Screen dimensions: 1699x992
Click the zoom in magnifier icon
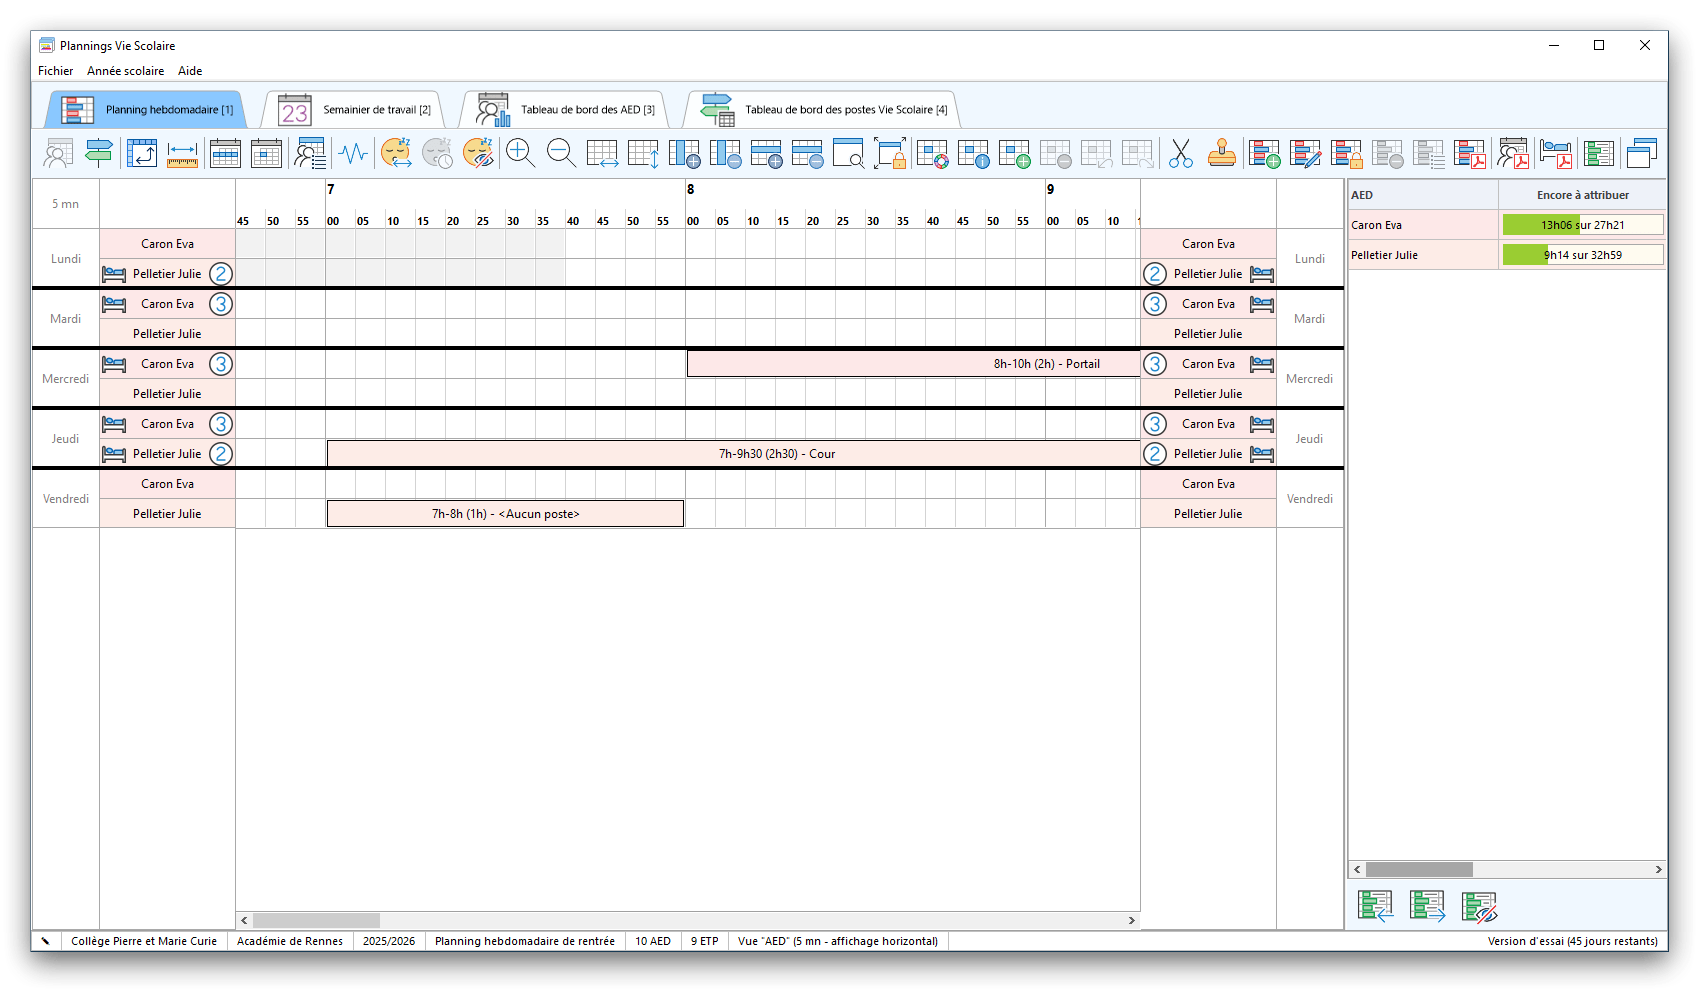click(520, 153)
